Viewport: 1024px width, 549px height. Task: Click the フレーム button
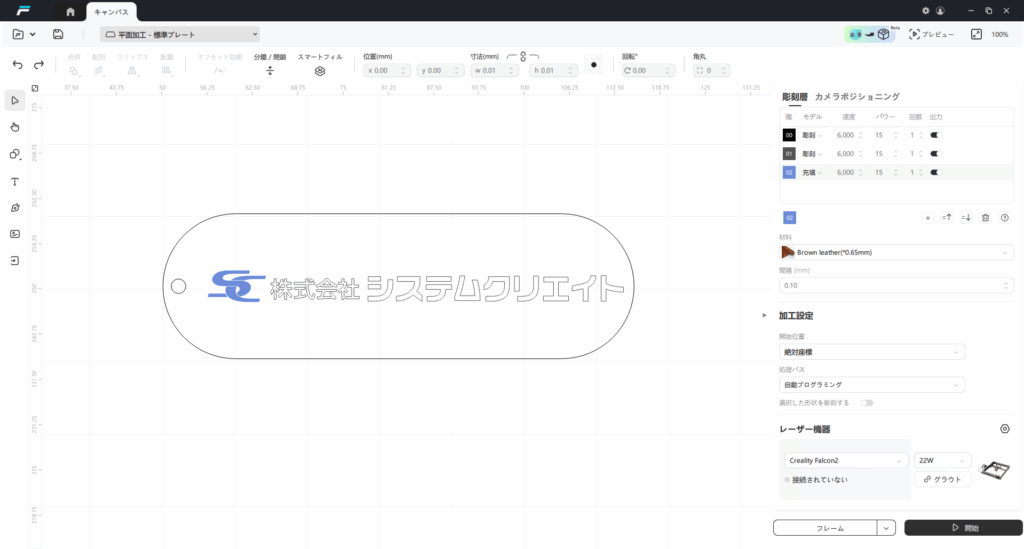[x=825, y=527]
